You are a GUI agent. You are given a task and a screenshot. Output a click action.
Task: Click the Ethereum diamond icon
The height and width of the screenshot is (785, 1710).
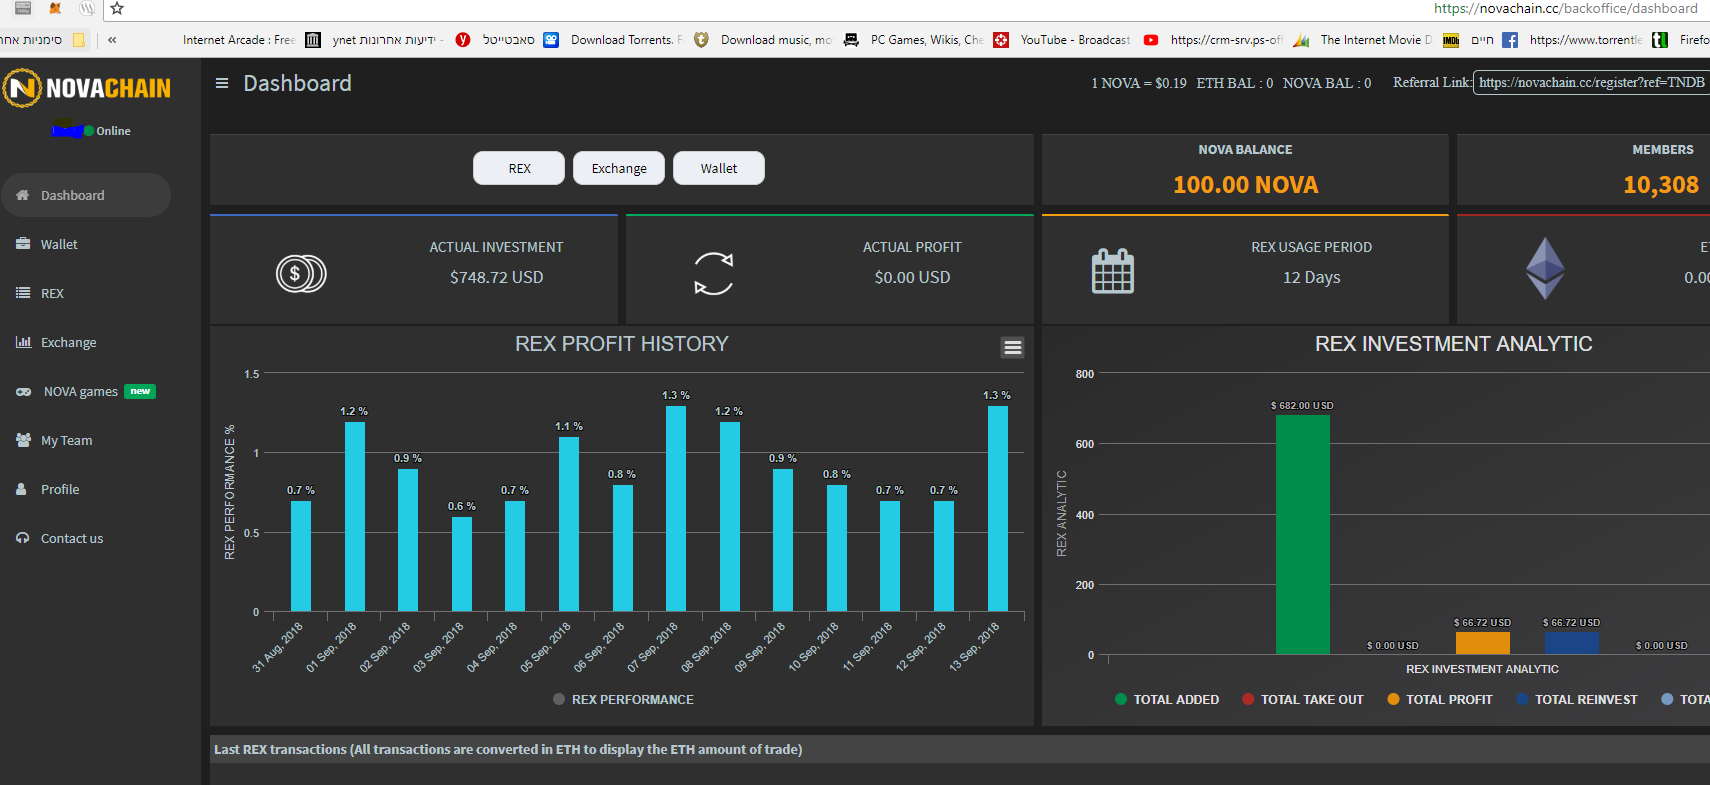click(x=1545, y=268)
